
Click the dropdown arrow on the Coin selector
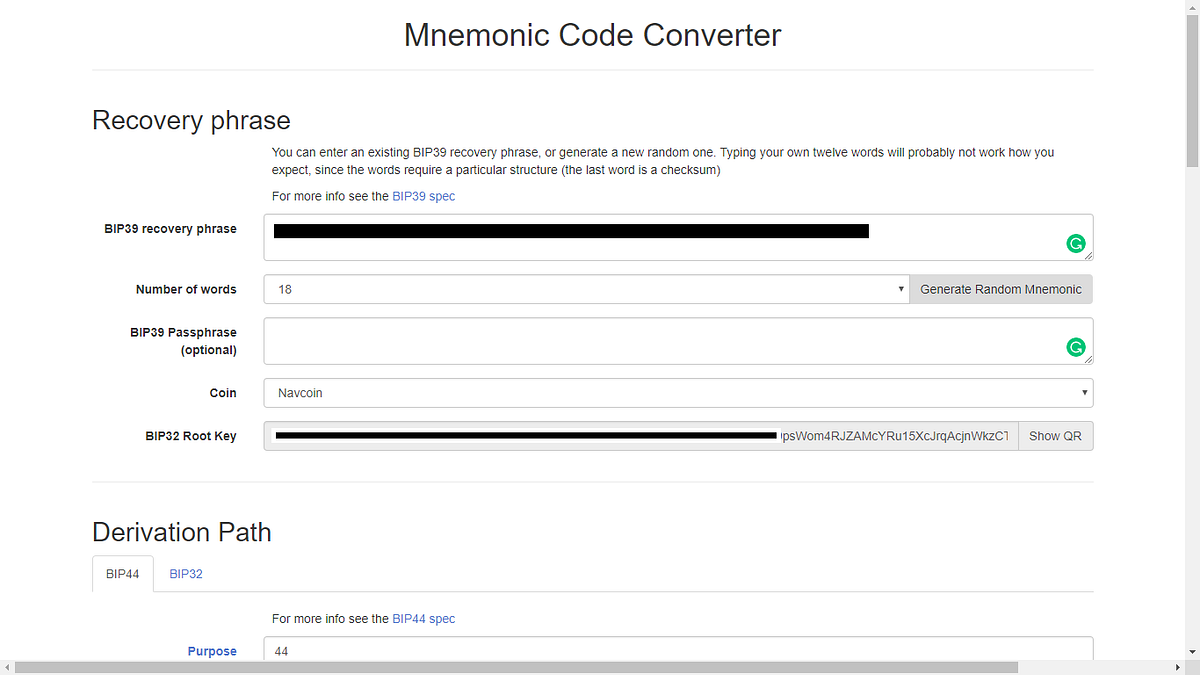[x=1084, y=392]
